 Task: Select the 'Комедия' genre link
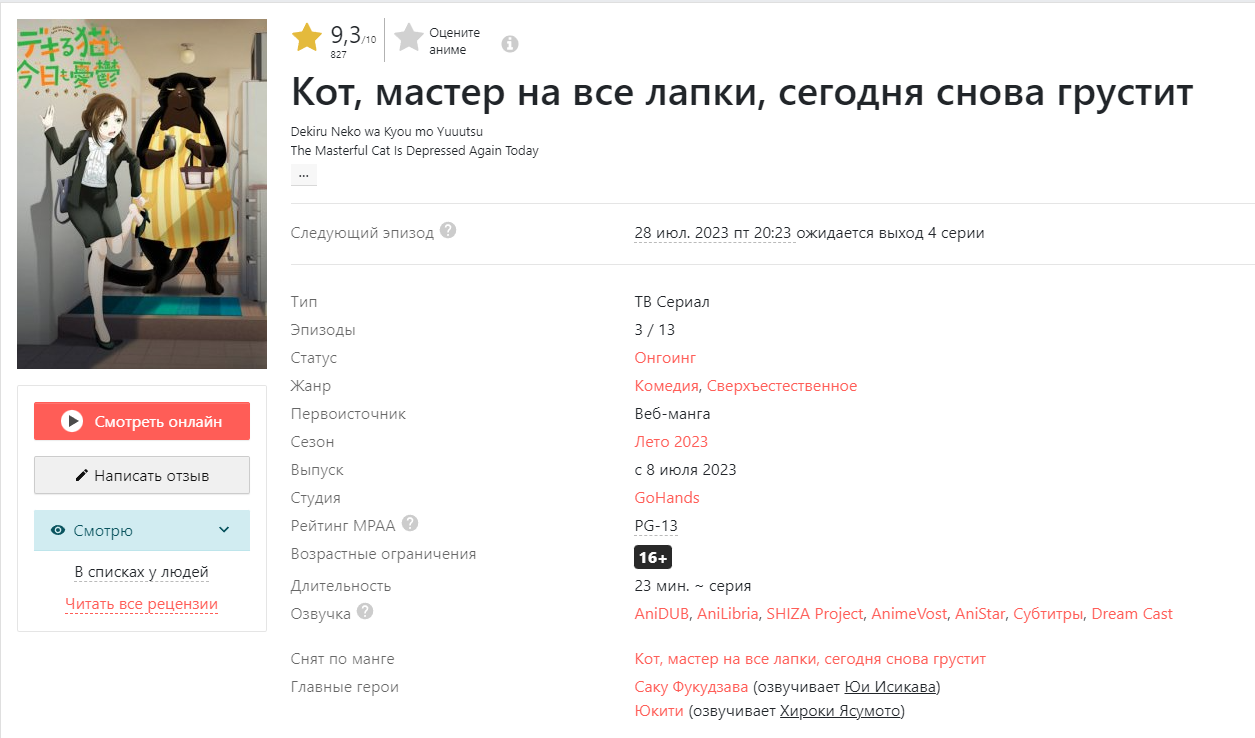coord(666,386)
